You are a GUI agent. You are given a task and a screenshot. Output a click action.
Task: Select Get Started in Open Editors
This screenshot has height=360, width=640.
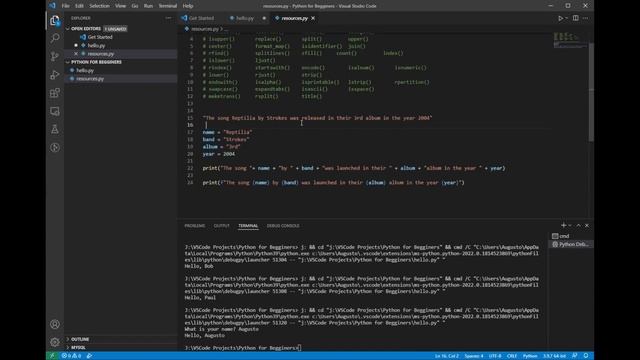coord(100,37)
